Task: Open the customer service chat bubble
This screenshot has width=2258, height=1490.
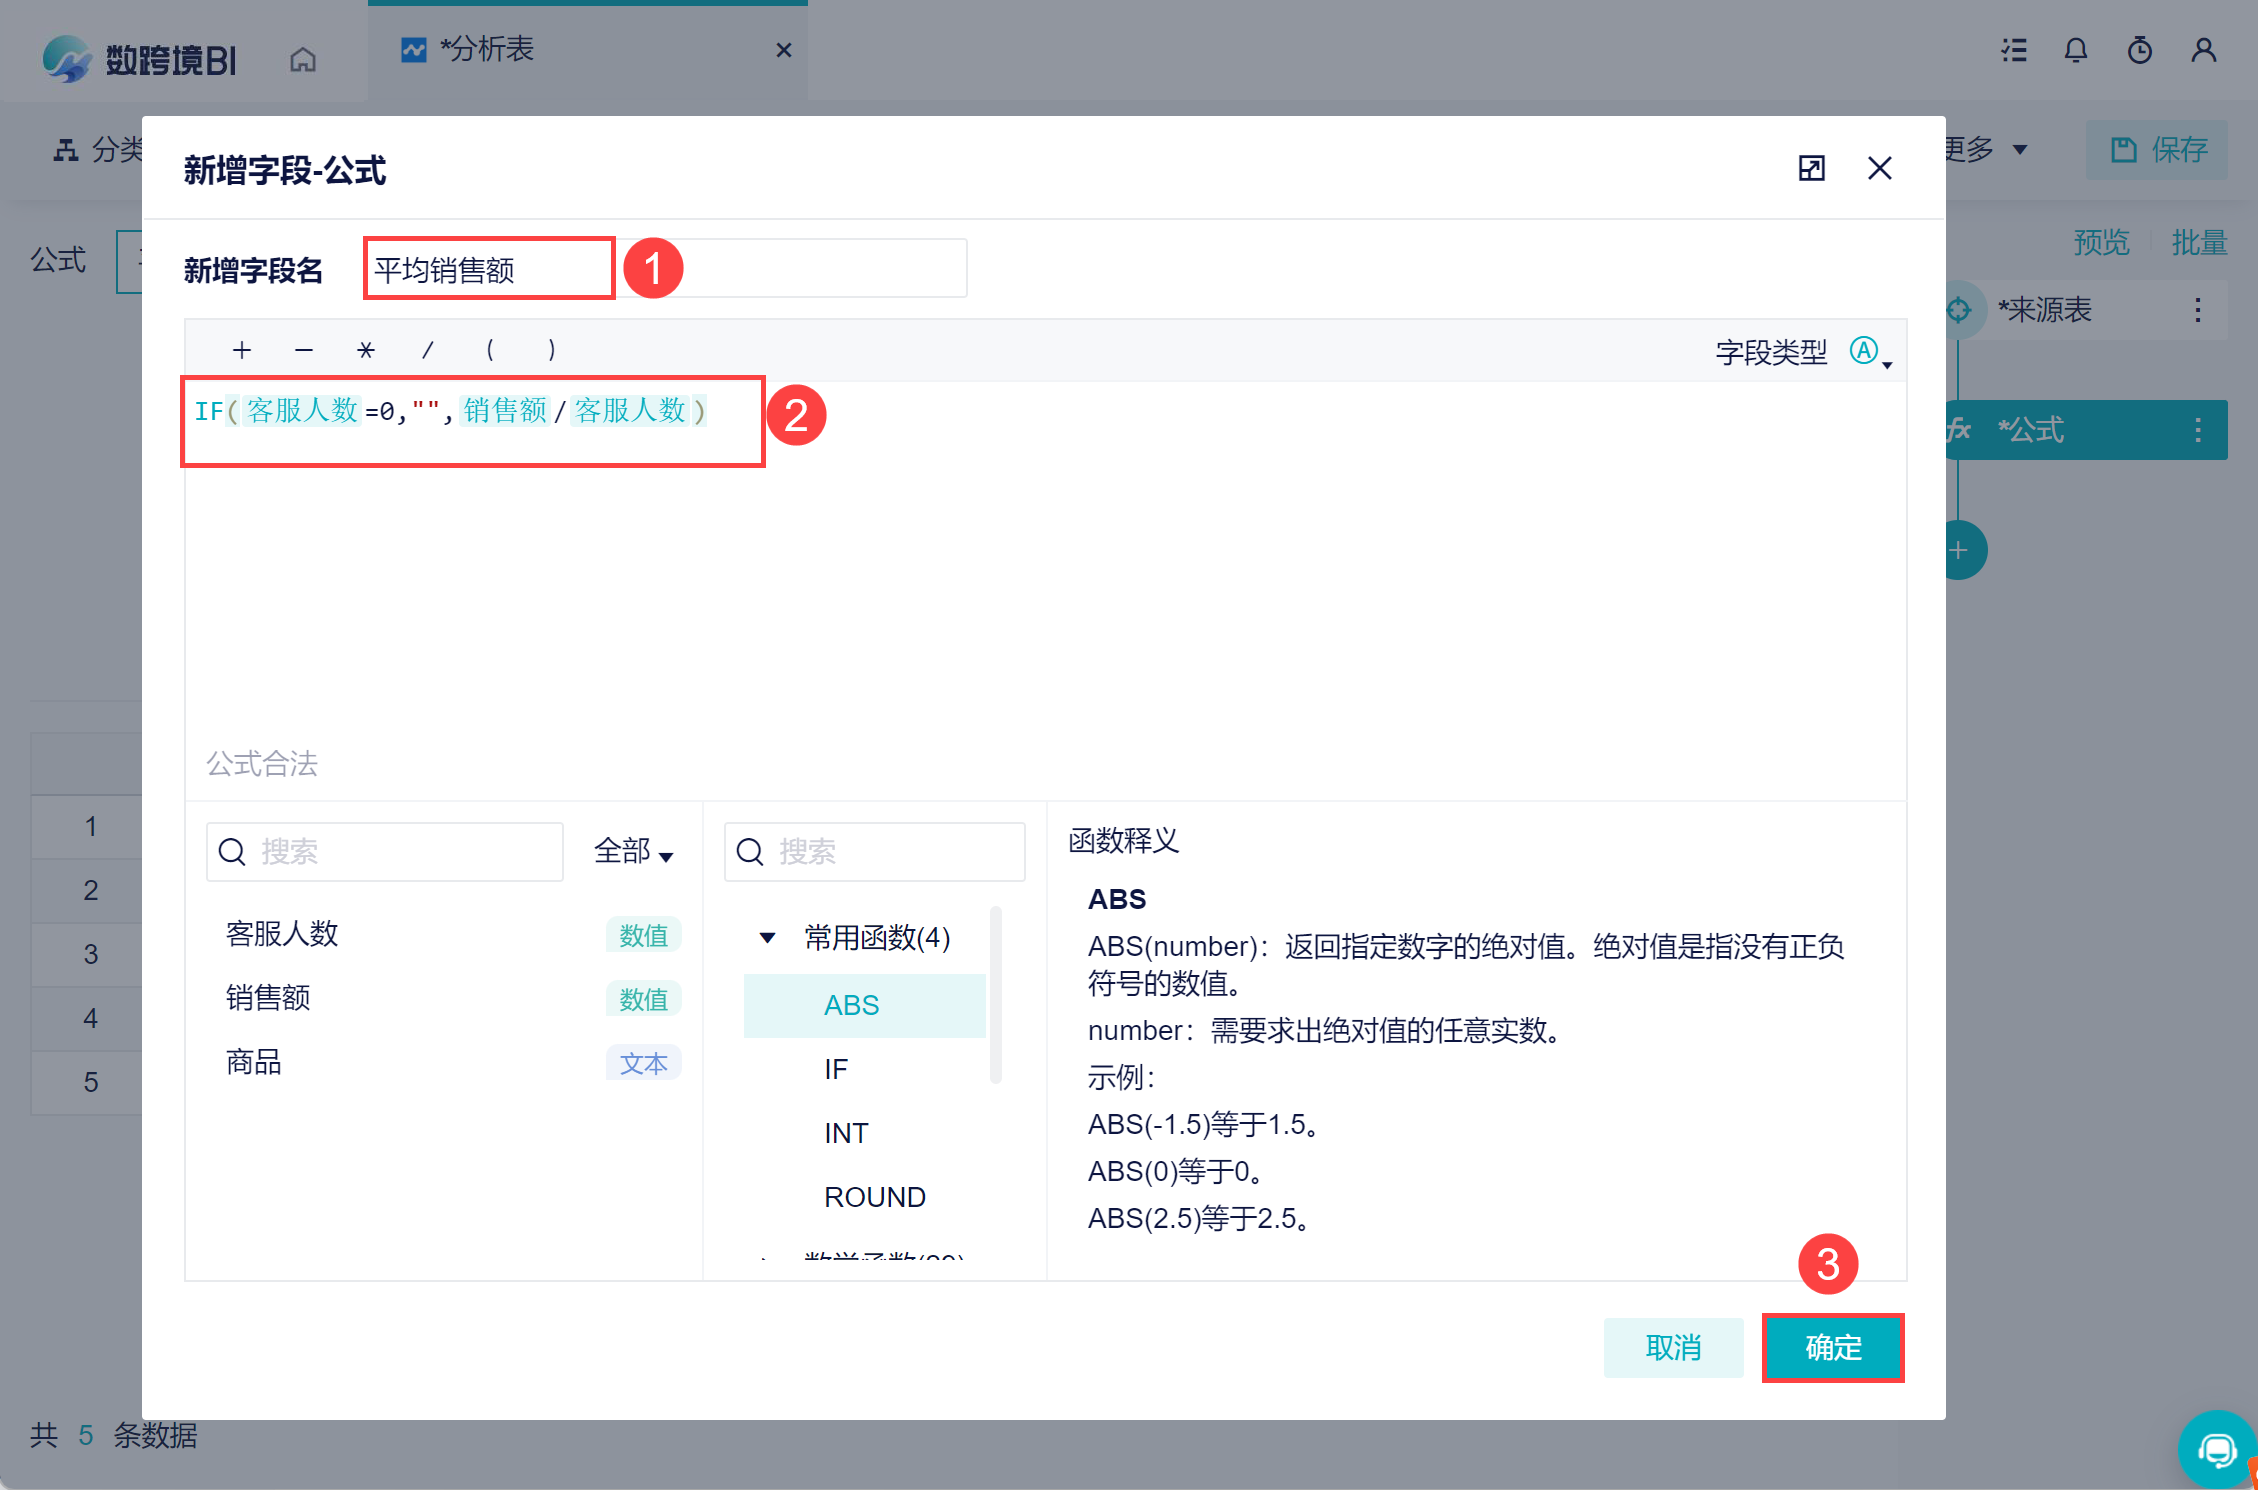Action: point(2217,1449)
